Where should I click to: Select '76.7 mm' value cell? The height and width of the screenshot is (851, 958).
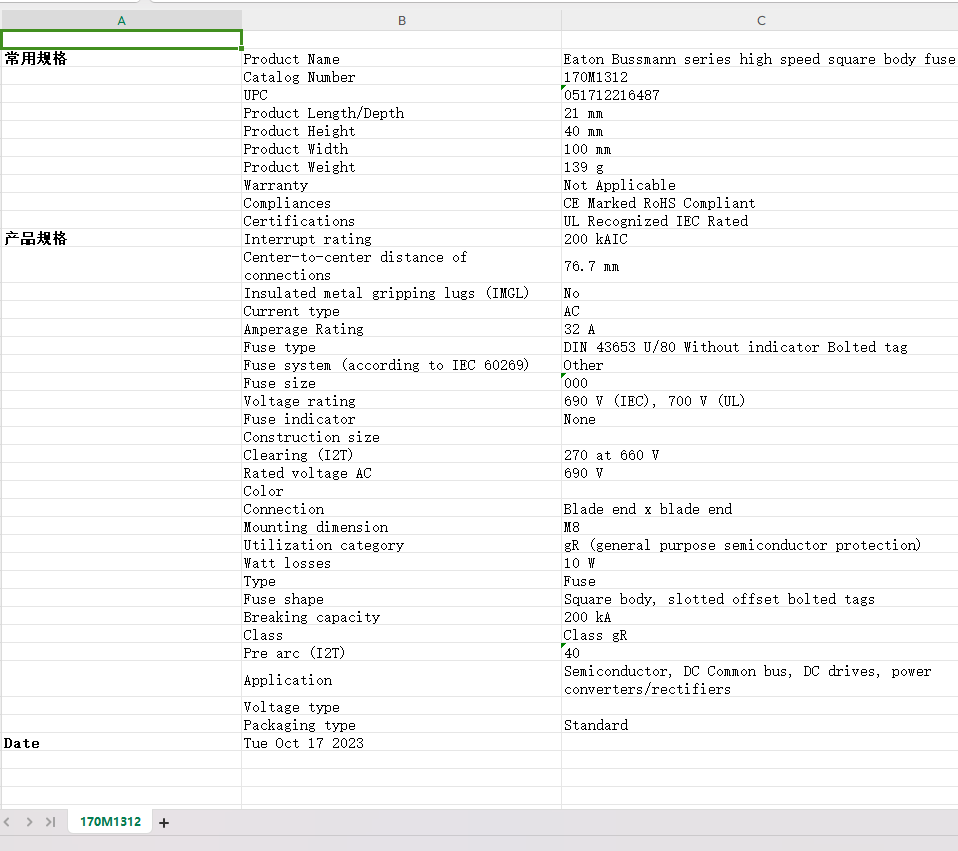759,266
